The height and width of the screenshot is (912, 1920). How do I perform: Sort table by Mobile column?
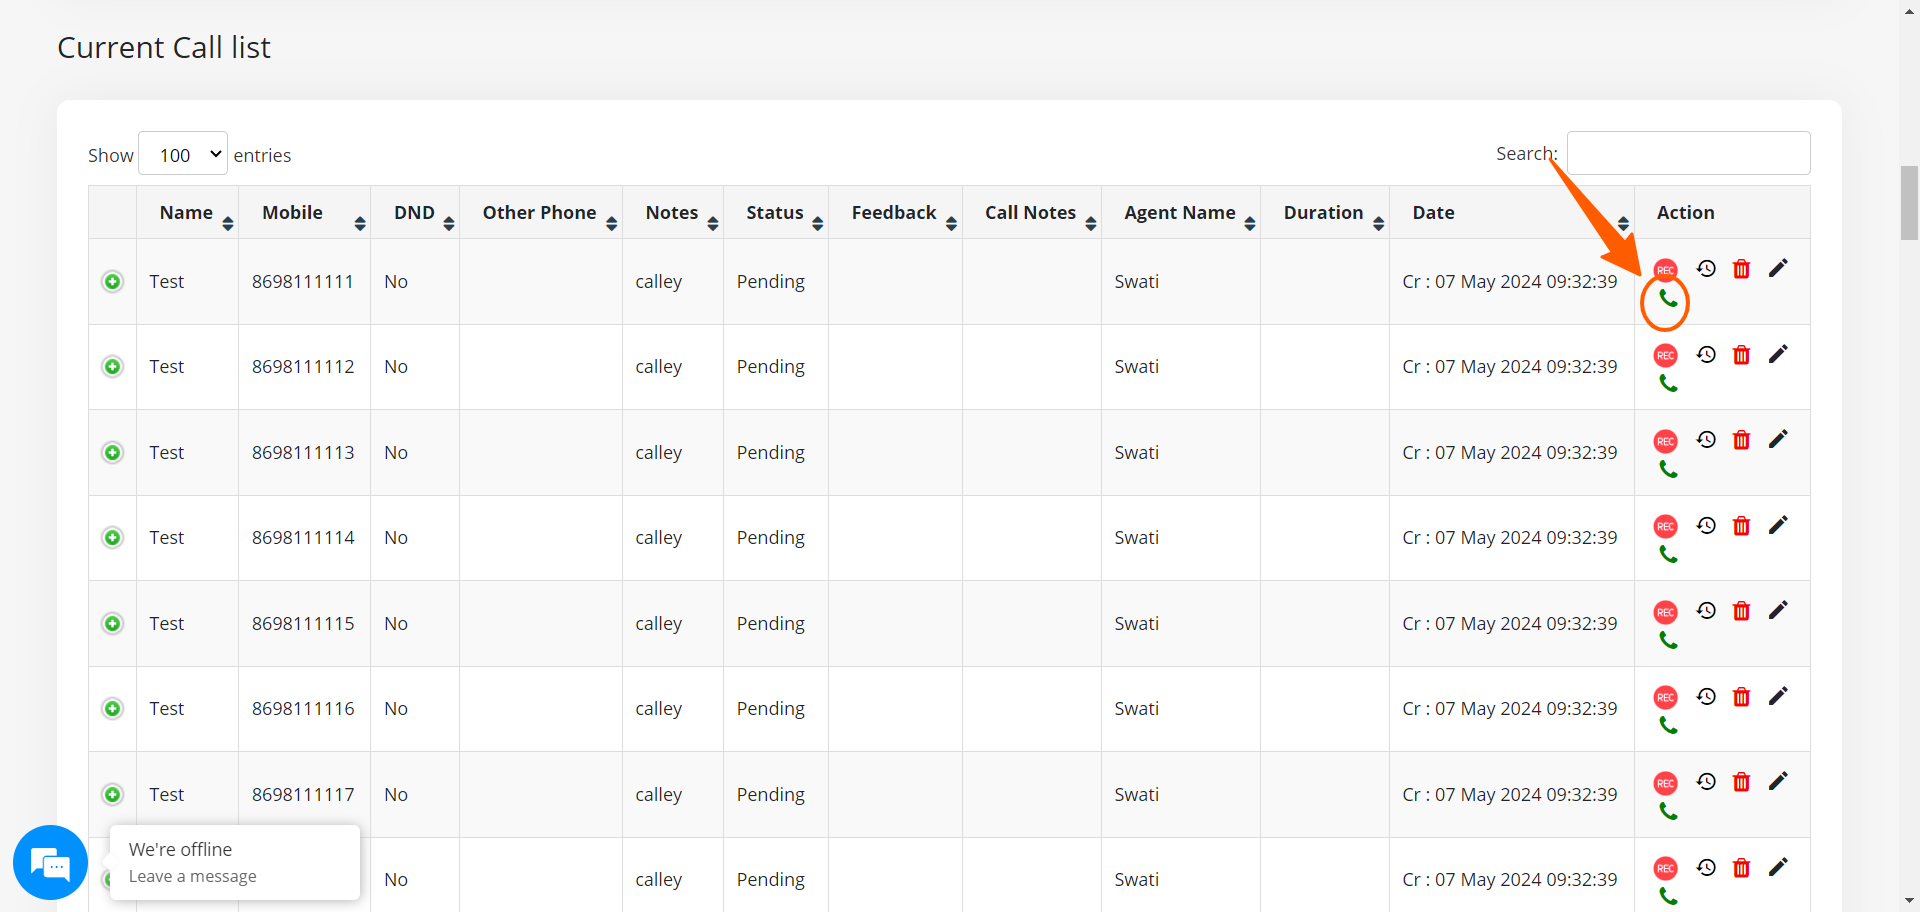pyautogui.click(x=304, y=212)
